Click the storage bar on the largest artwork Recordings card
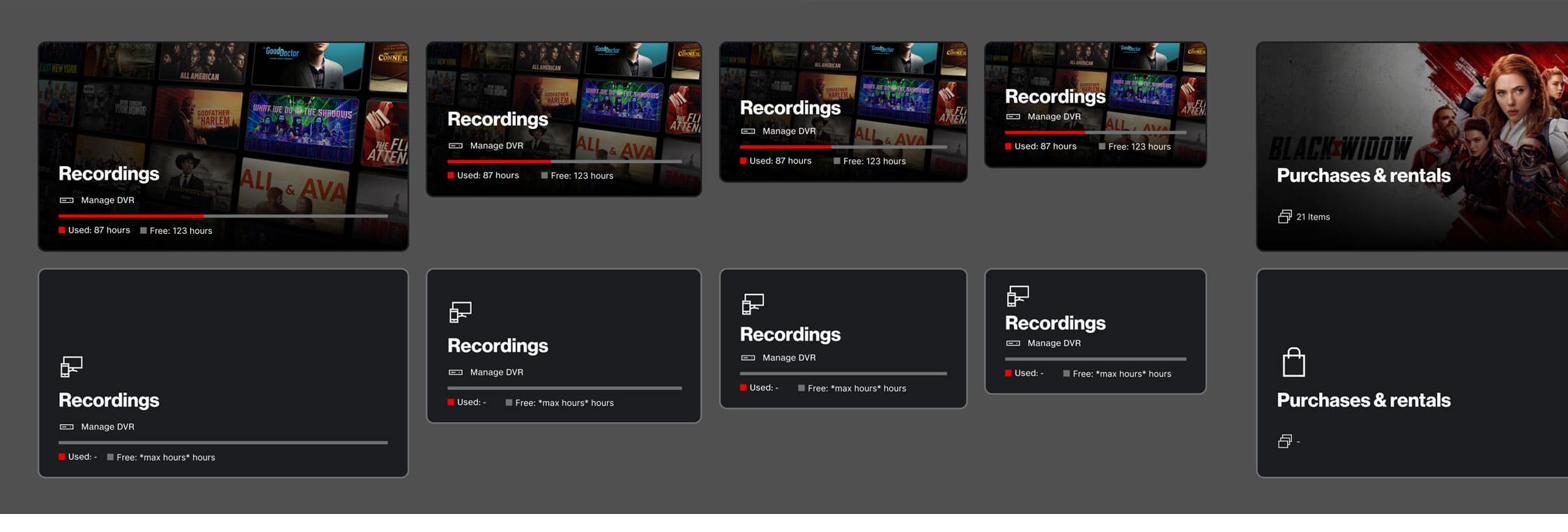The height and width of the screenshot is (532, 1568). [x=223, y=215]
